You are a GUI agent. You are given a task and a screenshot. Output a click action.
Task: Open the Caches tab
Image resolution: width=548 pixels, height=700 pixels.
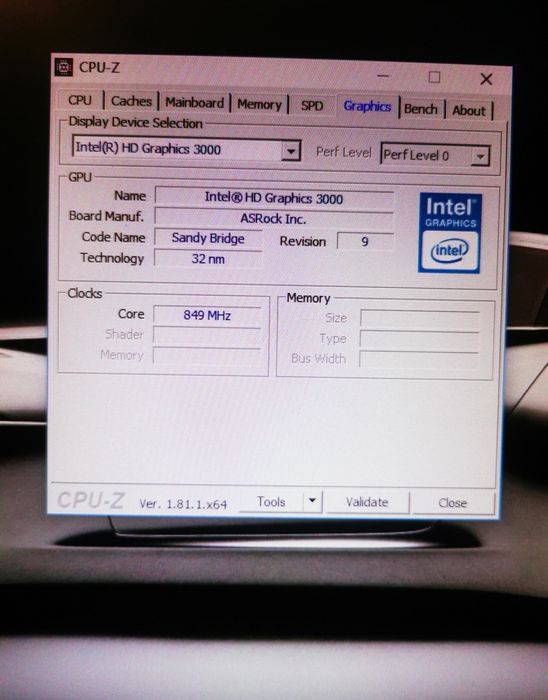[131, 101]
